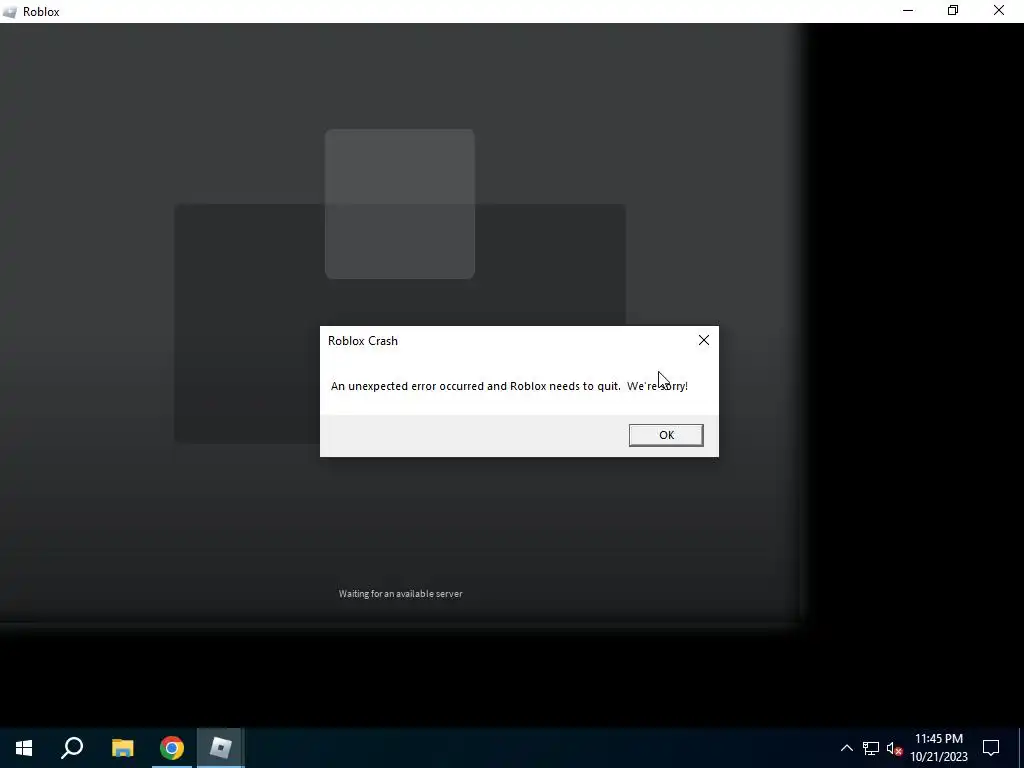This screenshot has height=768, width=1024.
Task: Click the Roblox icon in title bar
Action: point(9,12)
